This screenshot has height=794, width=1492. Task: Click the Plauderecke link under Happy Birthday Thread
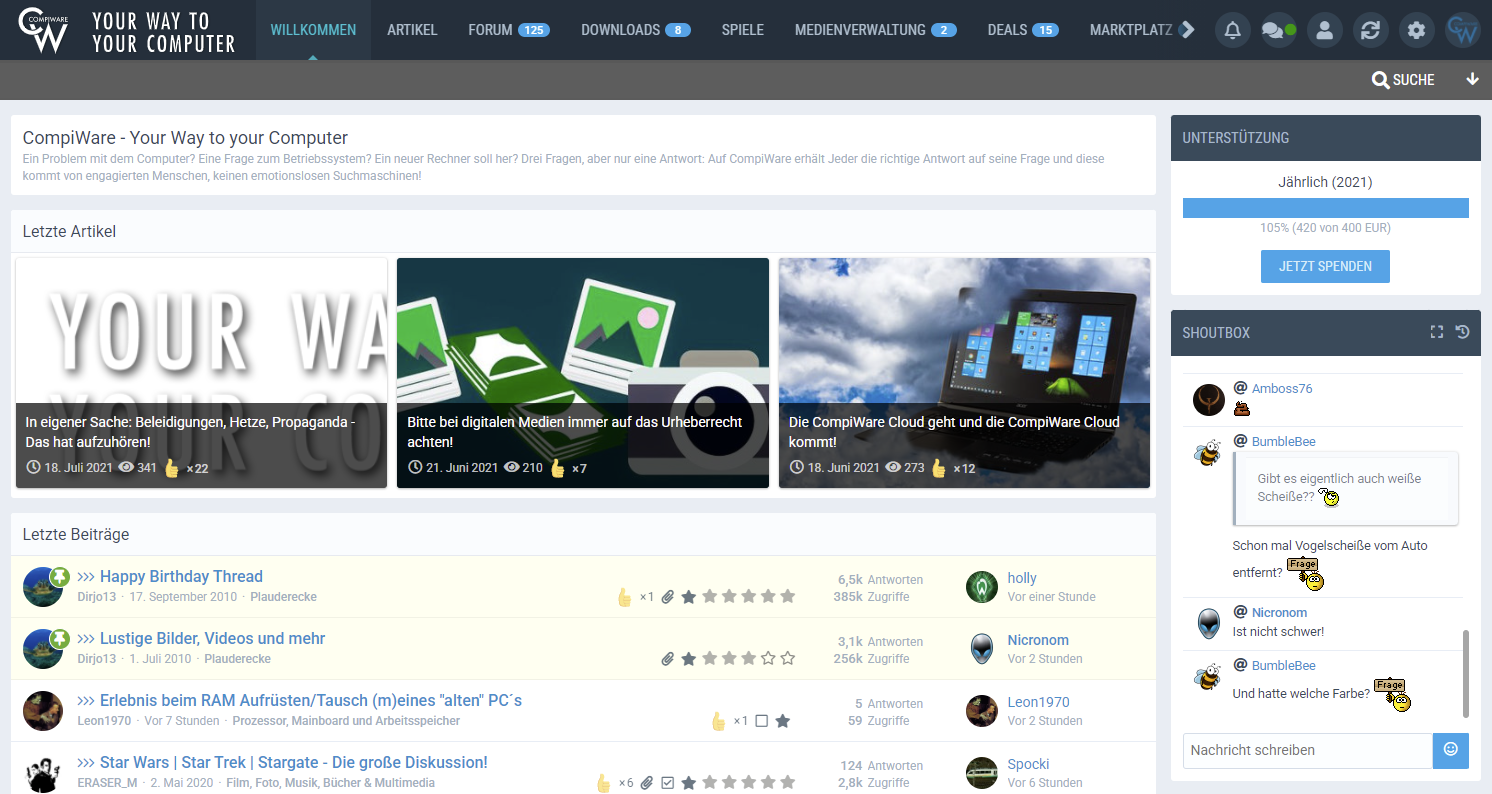coord(283,597)
